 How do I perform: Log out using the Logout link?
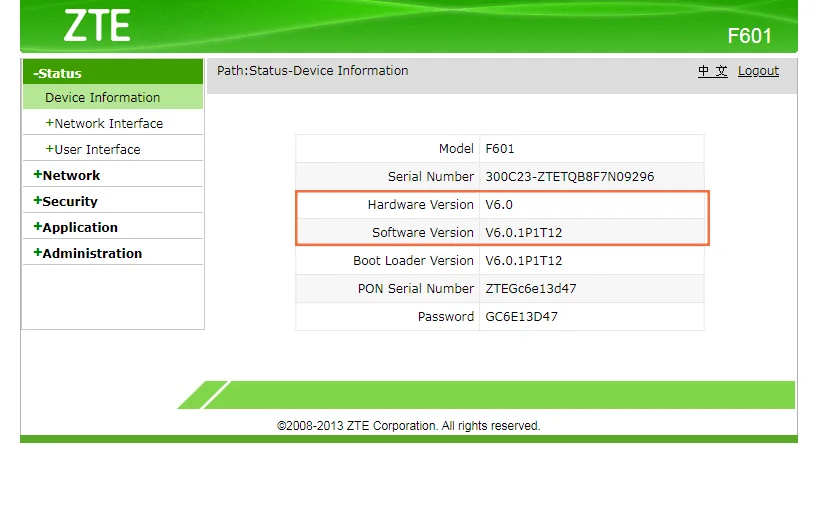(758, 71)
